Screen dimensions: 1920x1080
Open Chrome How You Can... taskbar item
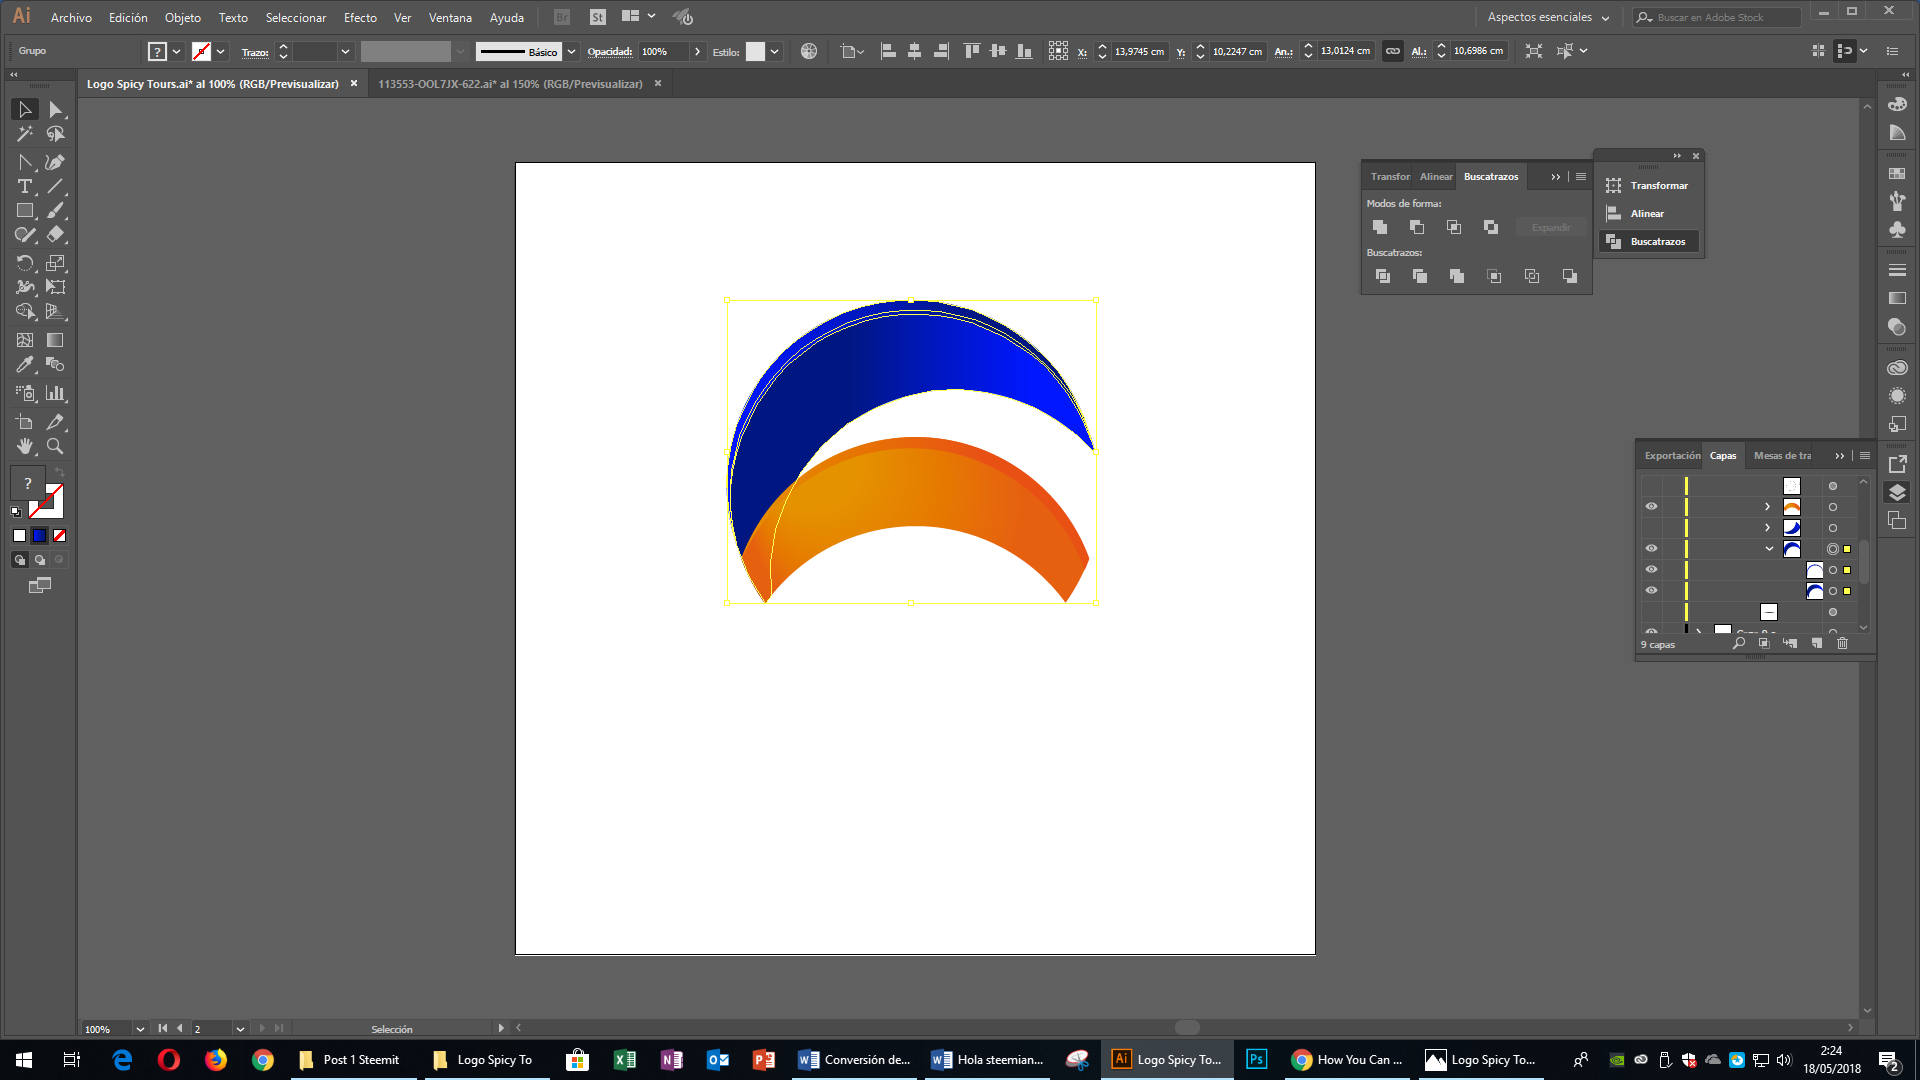click(x=1347, y=1059)
